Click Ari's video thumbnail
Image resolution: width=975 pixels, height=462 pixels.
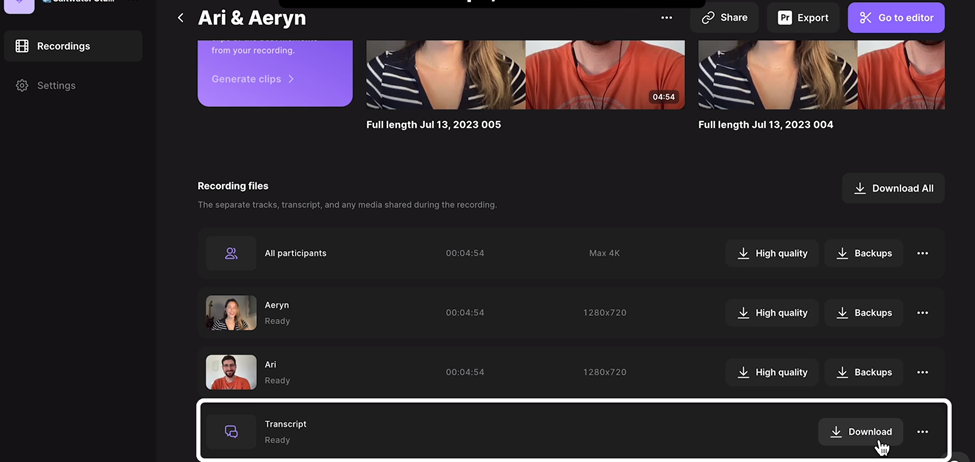231,372
